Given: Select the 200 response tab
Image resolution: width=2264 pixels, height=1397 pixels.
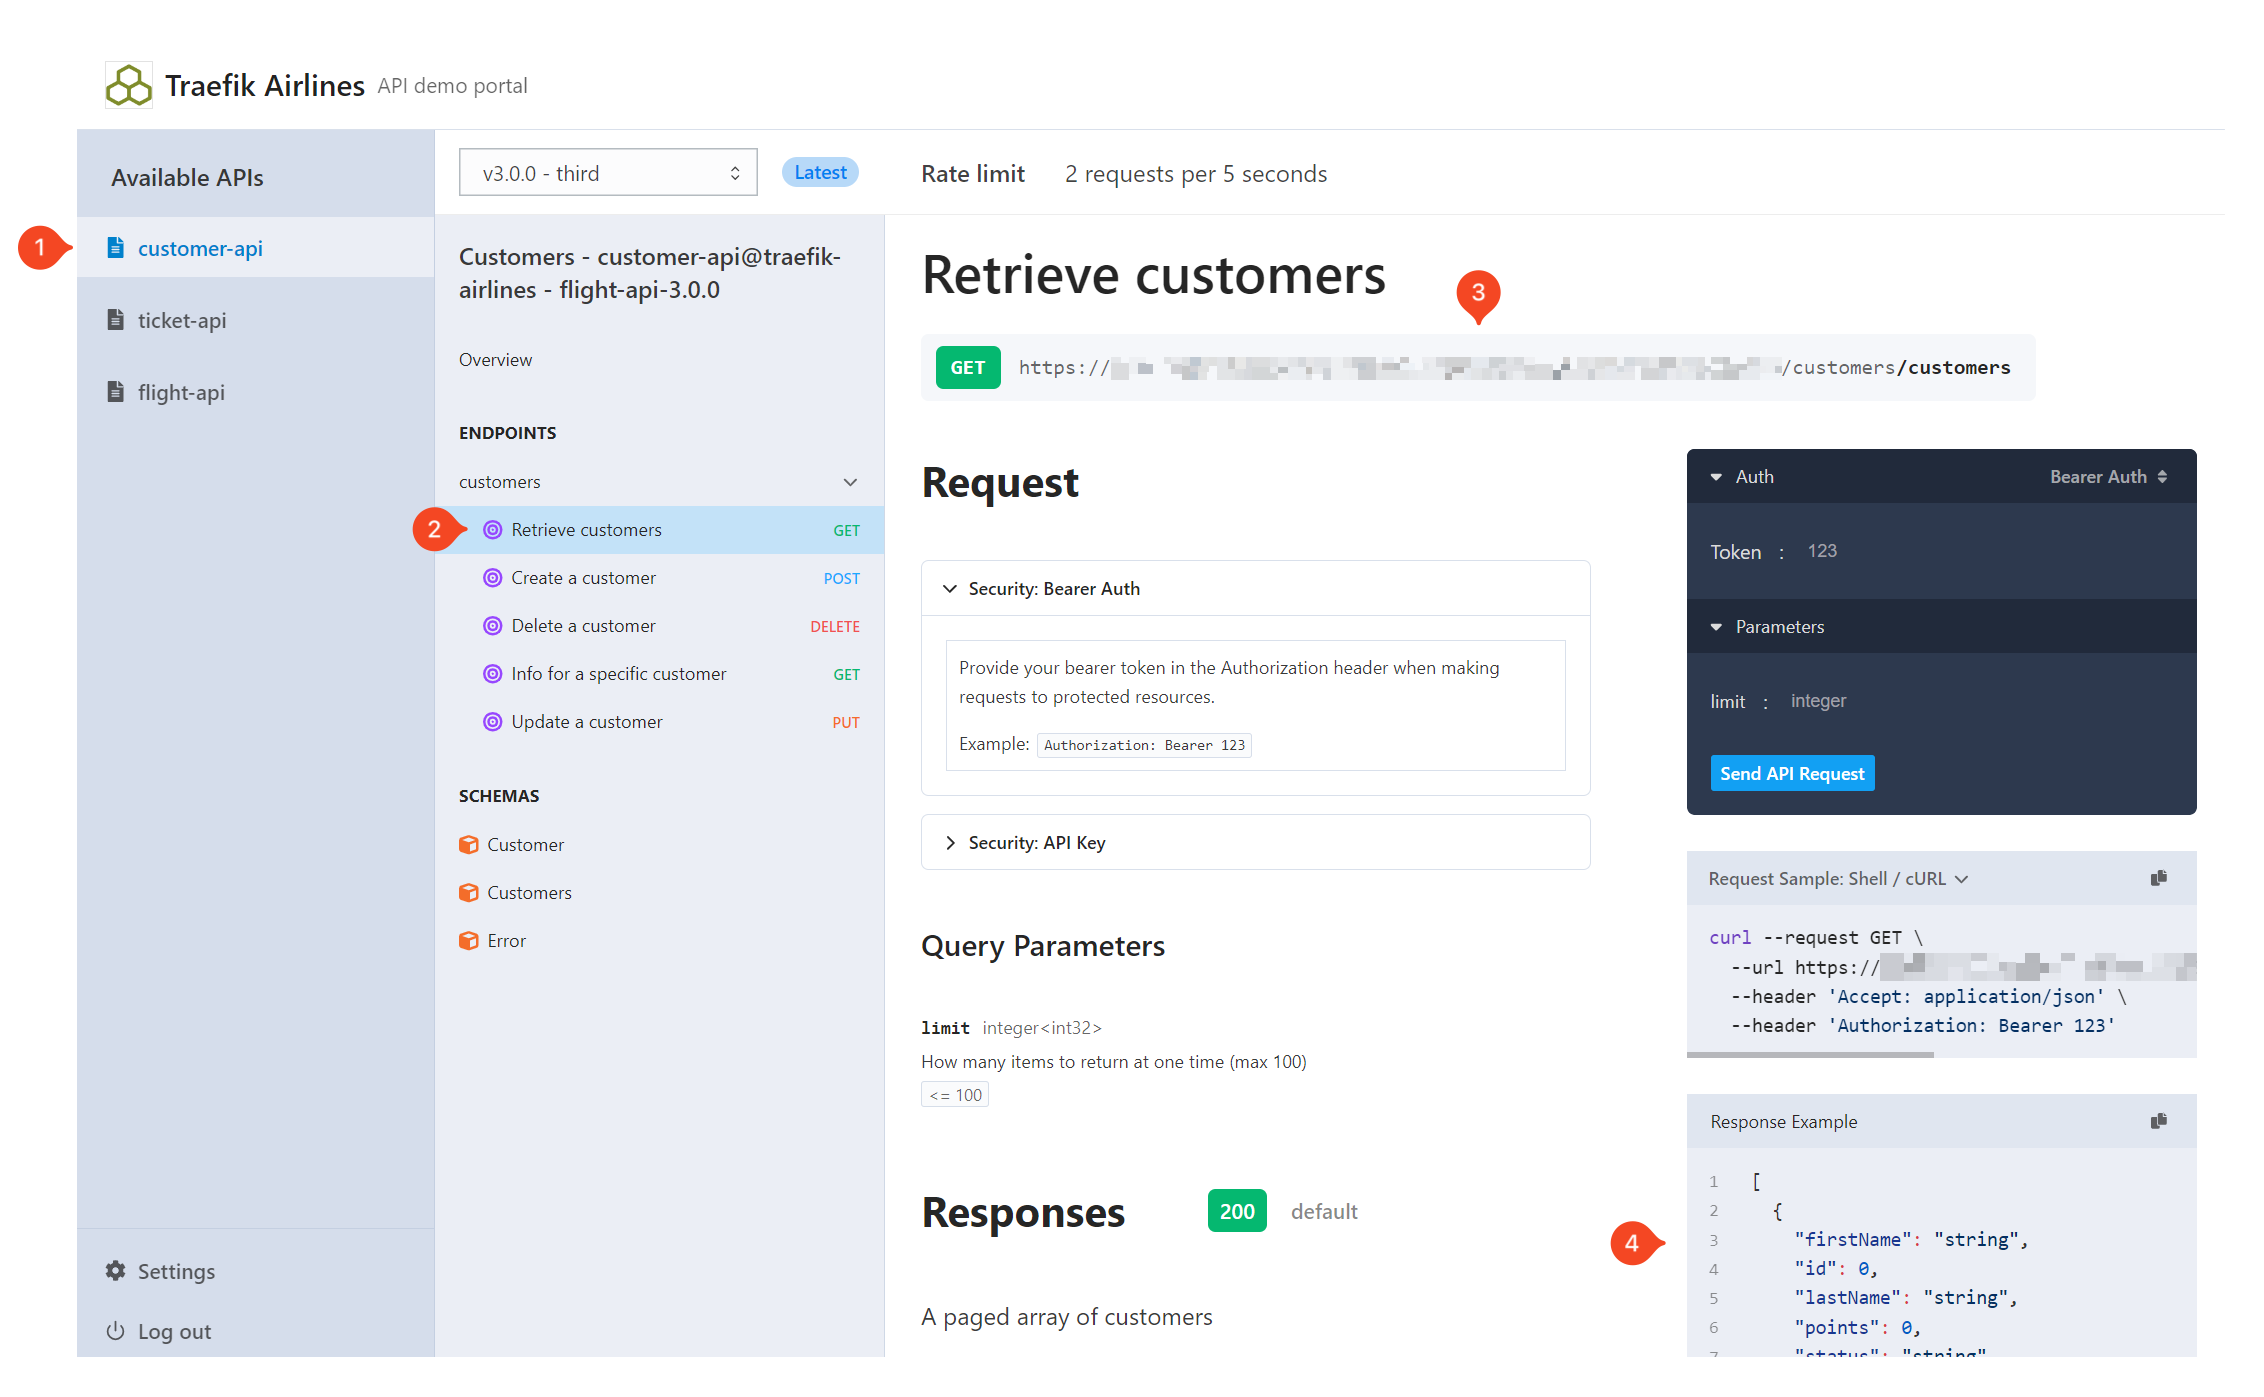Looking at the screenshot, I should 1236,1211.
